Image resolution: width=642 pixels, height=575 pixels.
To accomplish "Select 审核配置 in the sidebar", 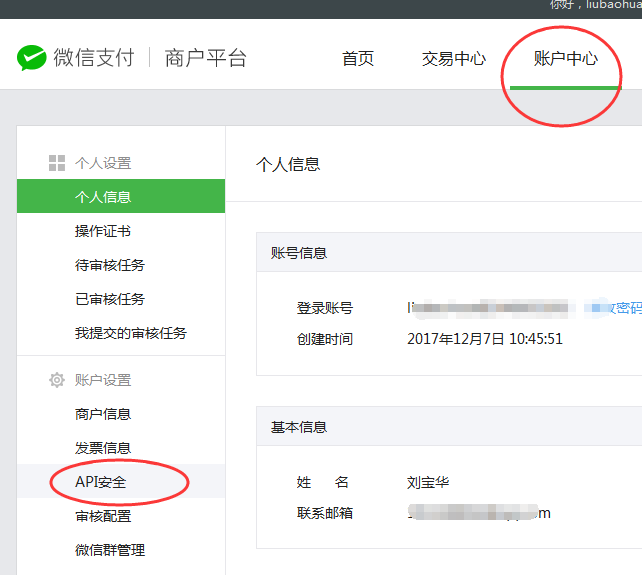I will coord(103,516).
